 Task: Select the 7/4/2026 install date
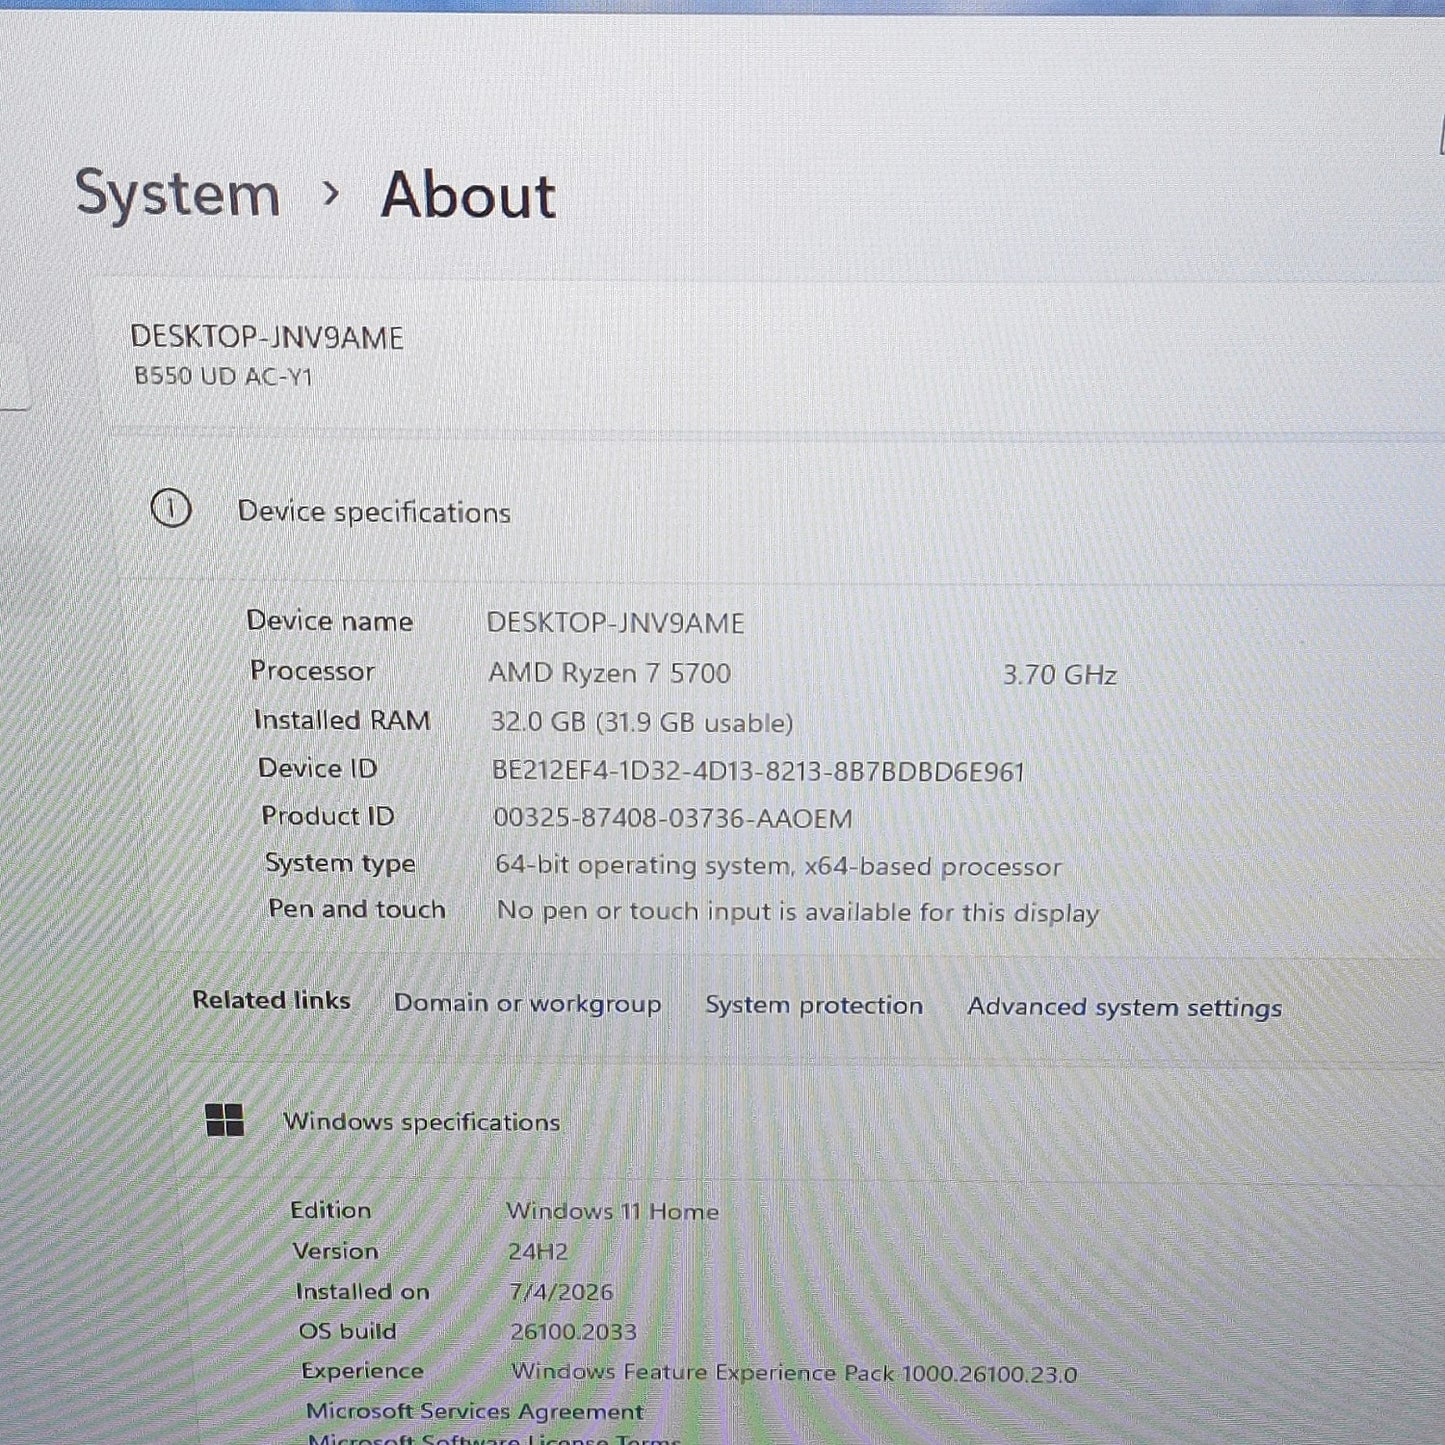(561, 1292)
